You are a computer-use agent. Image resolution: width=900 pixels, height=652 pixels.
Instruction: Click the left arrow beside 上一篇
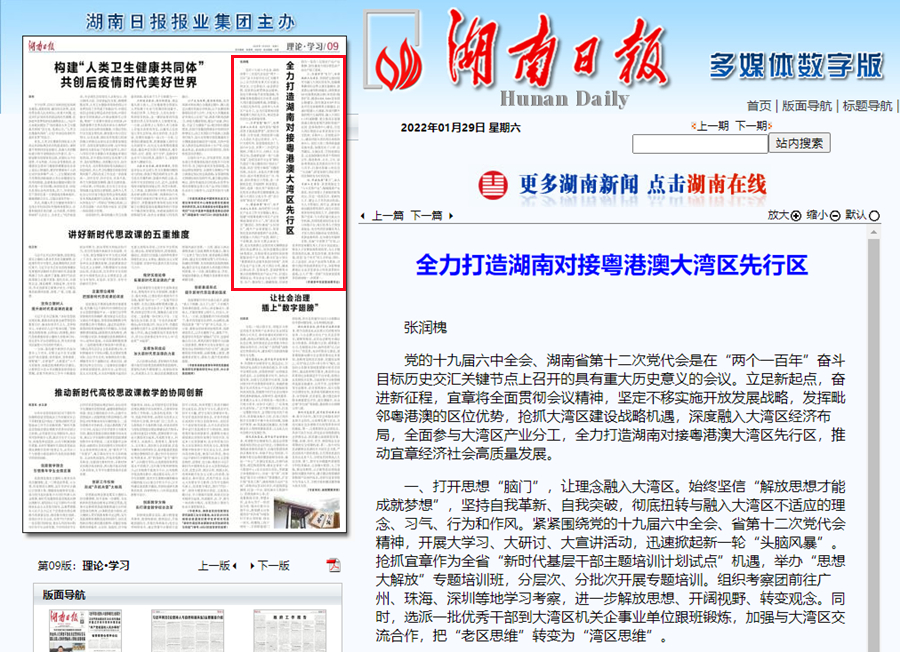(x=363, y=216)
